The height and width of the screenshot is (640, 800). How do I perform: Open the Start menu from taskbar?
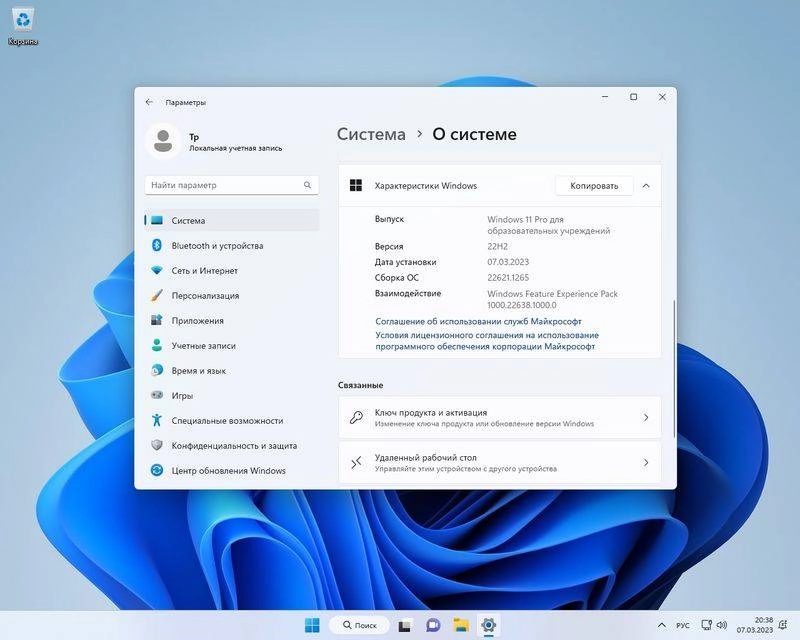(x=312, y=625)
